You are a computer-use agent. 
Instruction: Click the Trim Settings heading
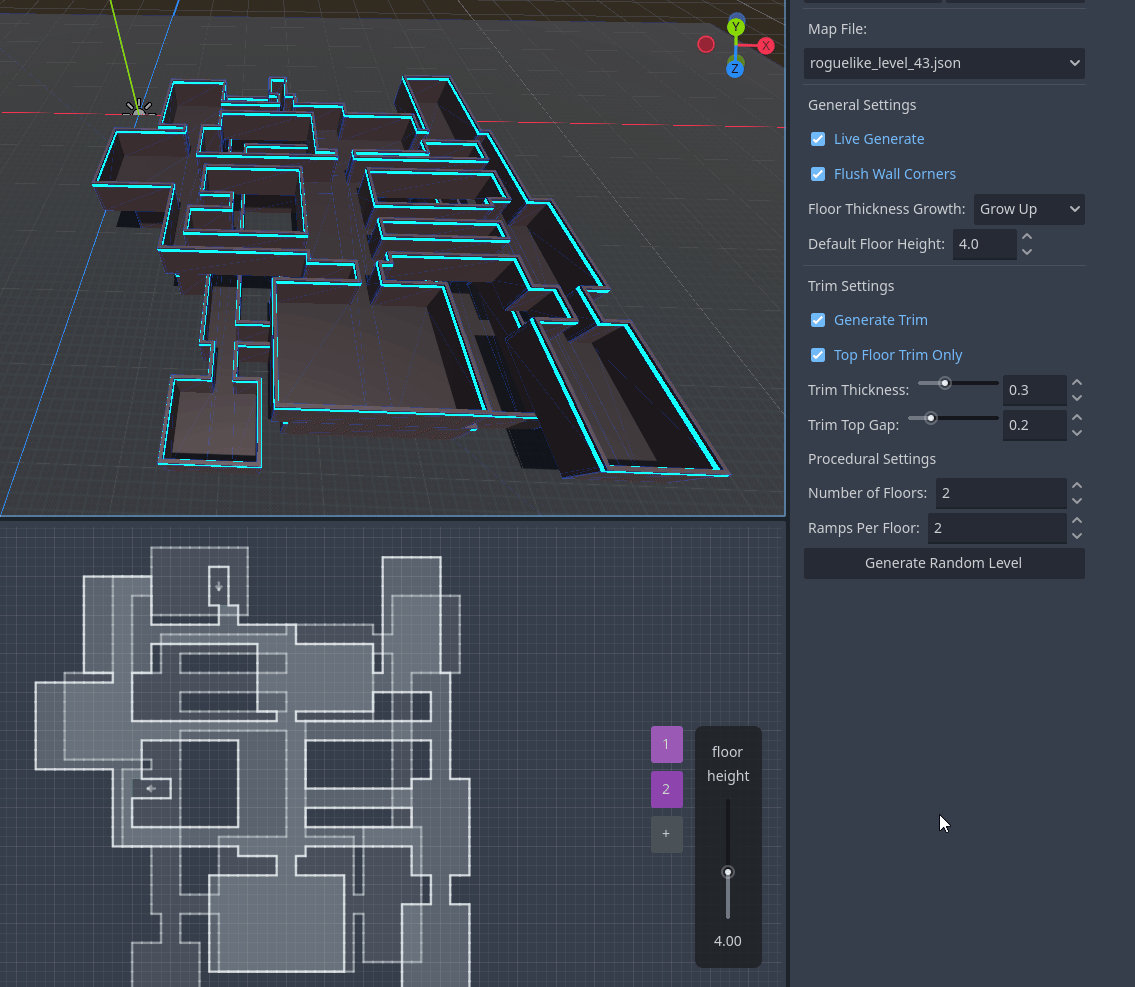tap(851, 286)
